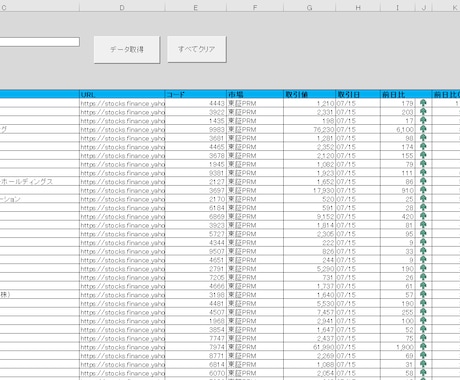The height and width of the screenshot is (380, 460).
Task: Select the 東証PRM cell in code 4481 row
Action: pos(255,303)
